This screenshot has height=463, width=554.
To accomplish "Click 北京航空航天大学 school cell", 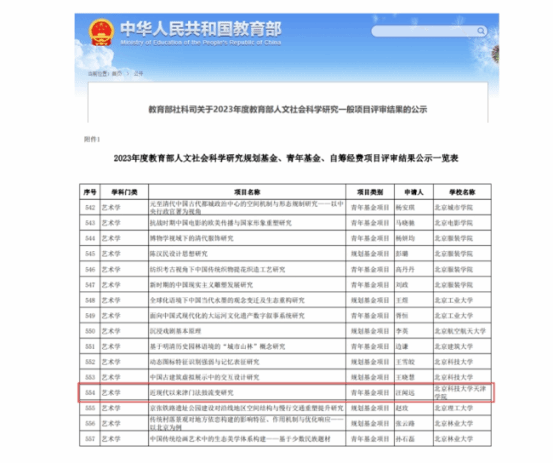I will 460,331.
